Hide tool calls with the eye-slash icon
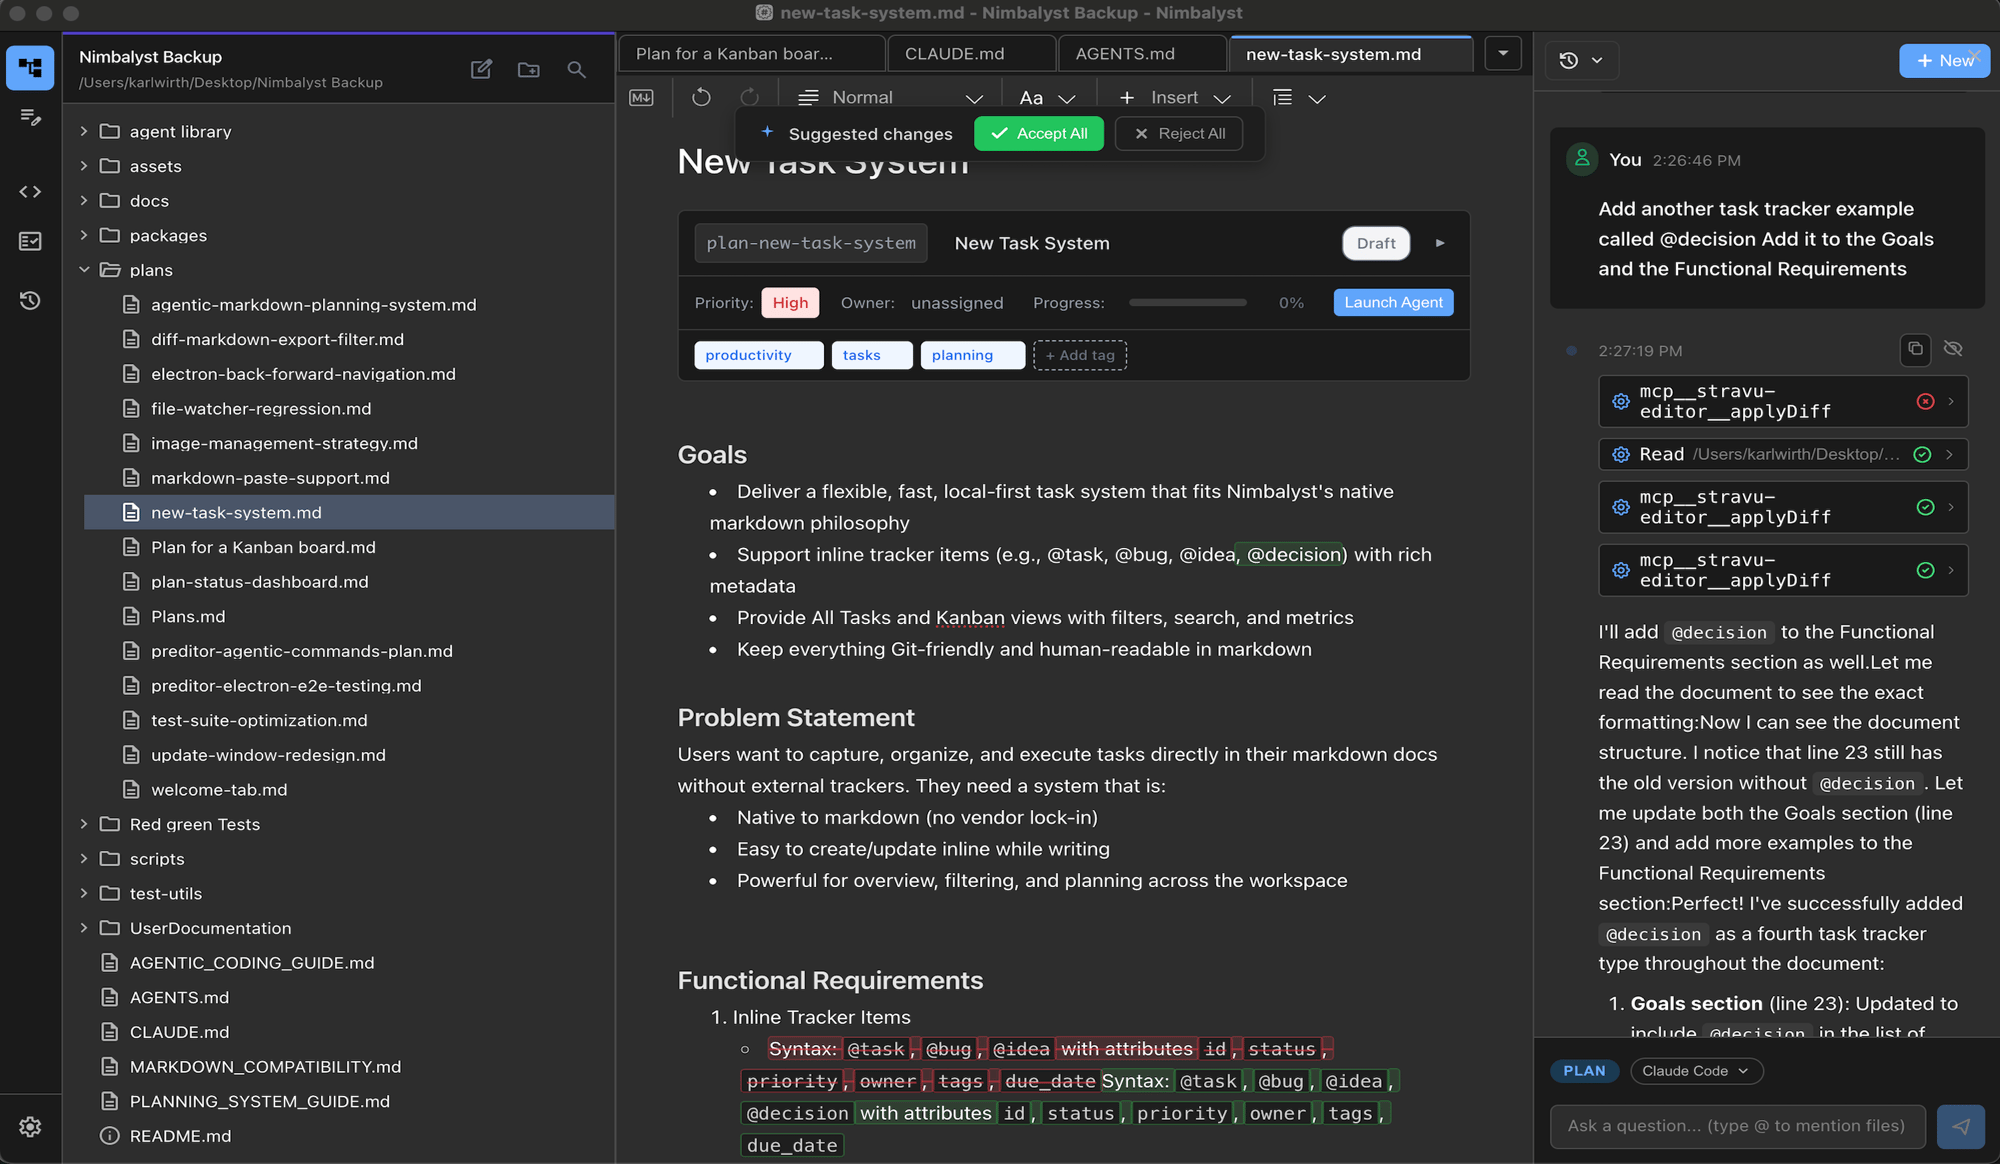2000x1164 pixels. (x=1953, y=349)
